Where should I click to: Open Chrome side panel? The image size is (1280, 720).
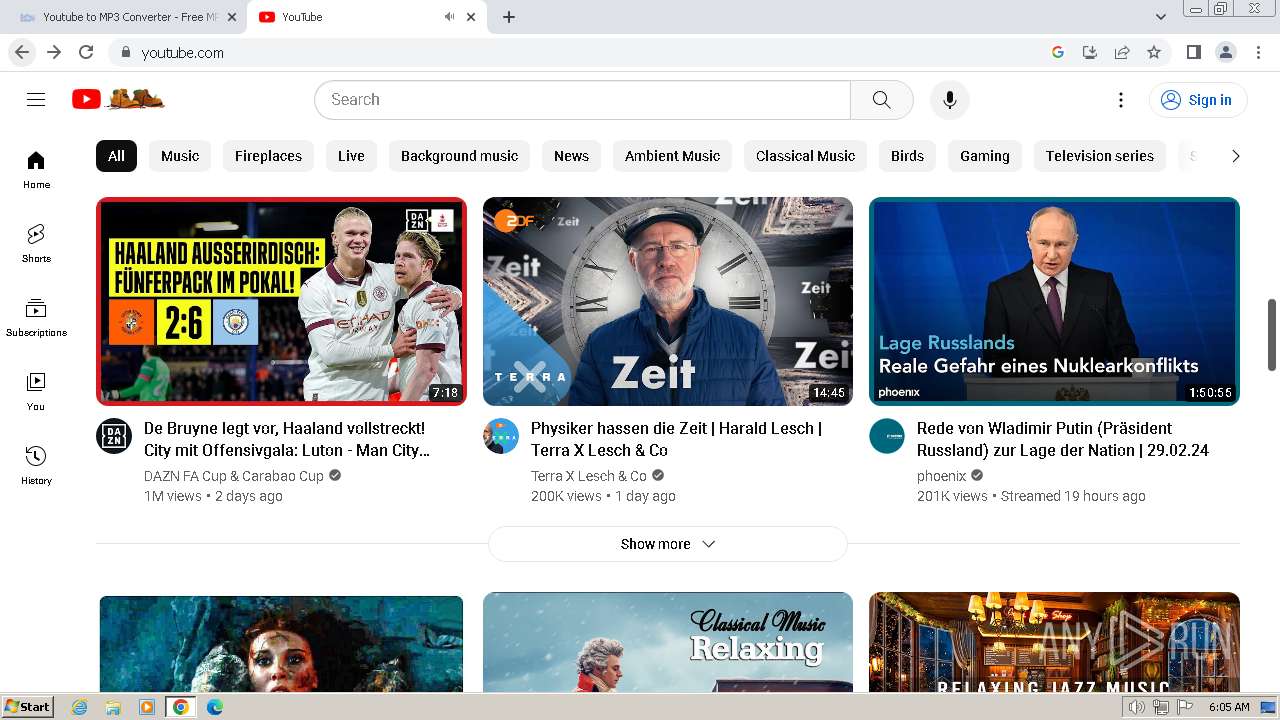click(1193, 52)
